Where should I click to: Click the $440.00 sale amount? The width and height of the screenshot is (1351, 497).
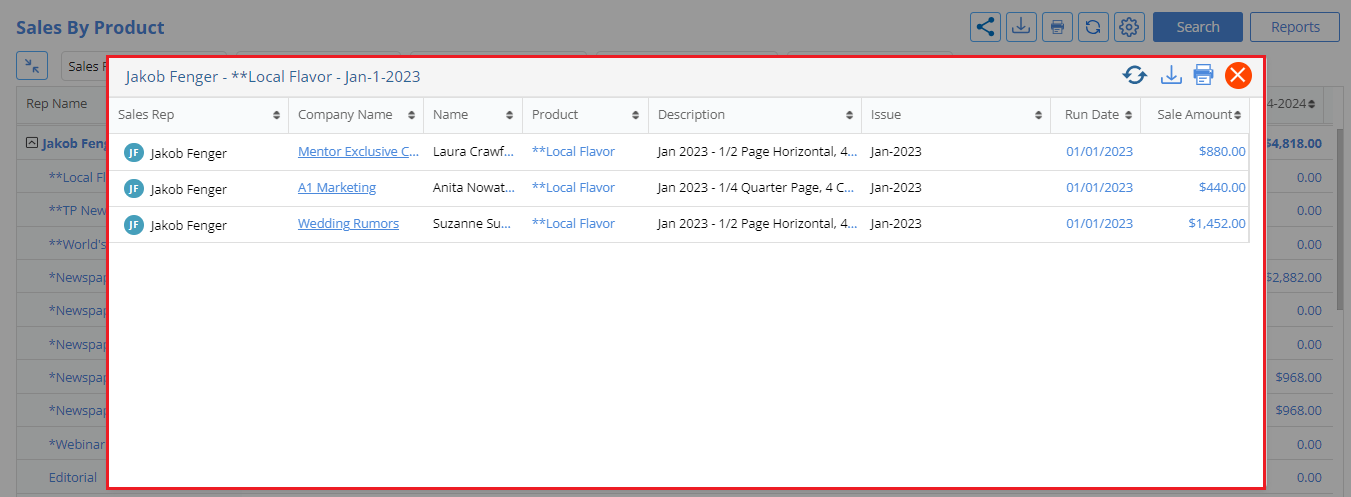[1222, 188]
